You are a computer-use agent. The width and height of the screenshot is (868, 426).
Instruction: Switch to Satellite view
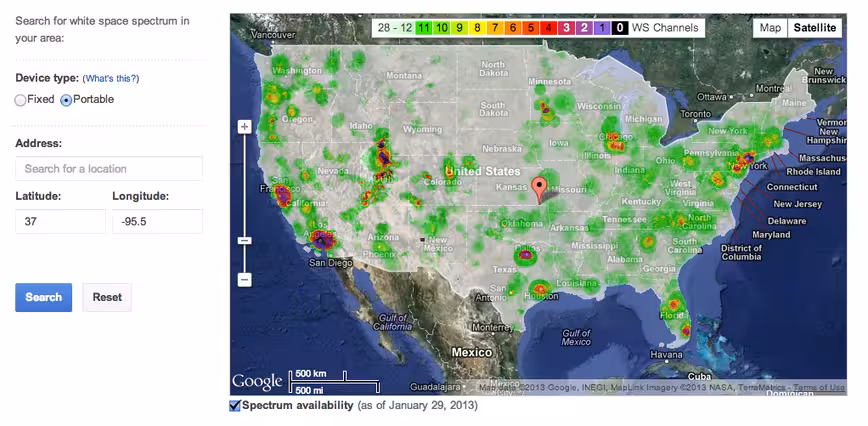tap(815, 28)
